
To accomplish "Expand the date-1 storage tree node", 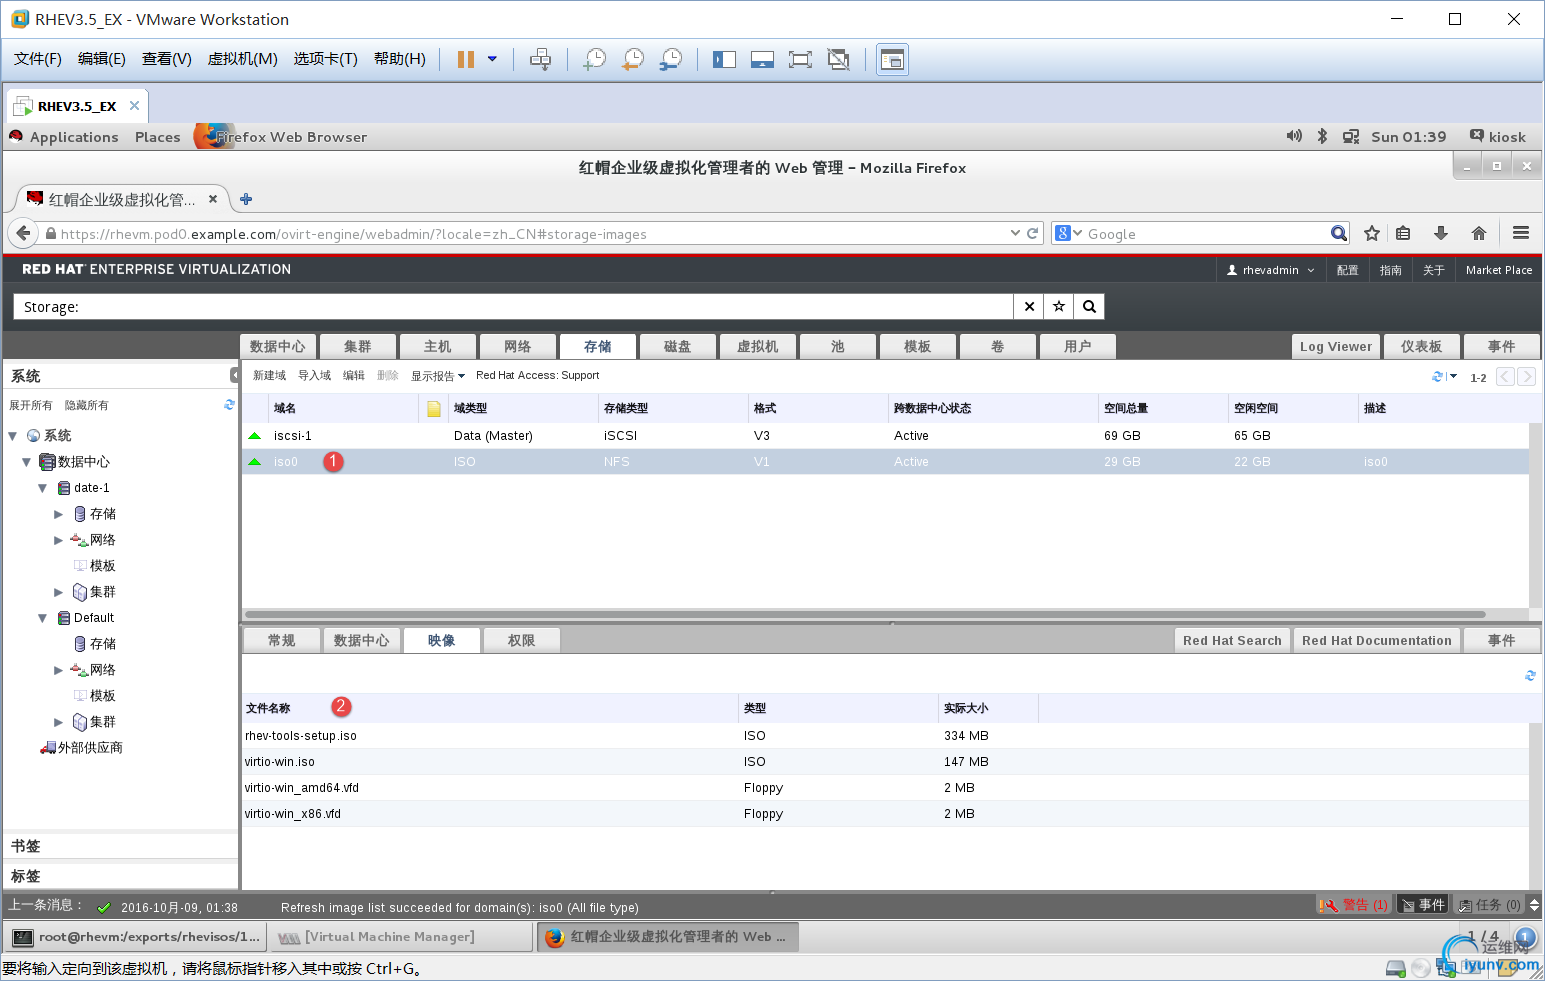I will coord(58,514).
